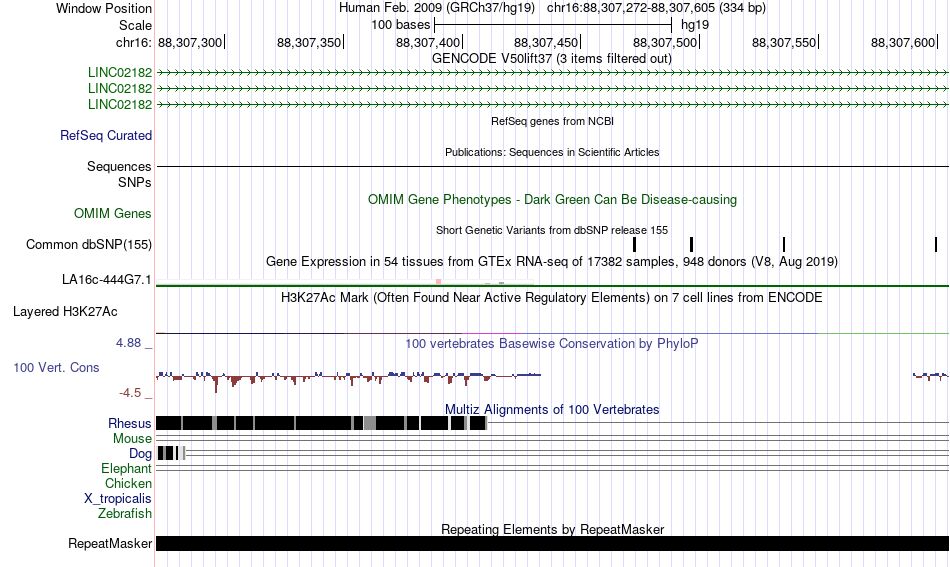Click the Sequences track label
The image size is (950, 567).
coord(119,167)
